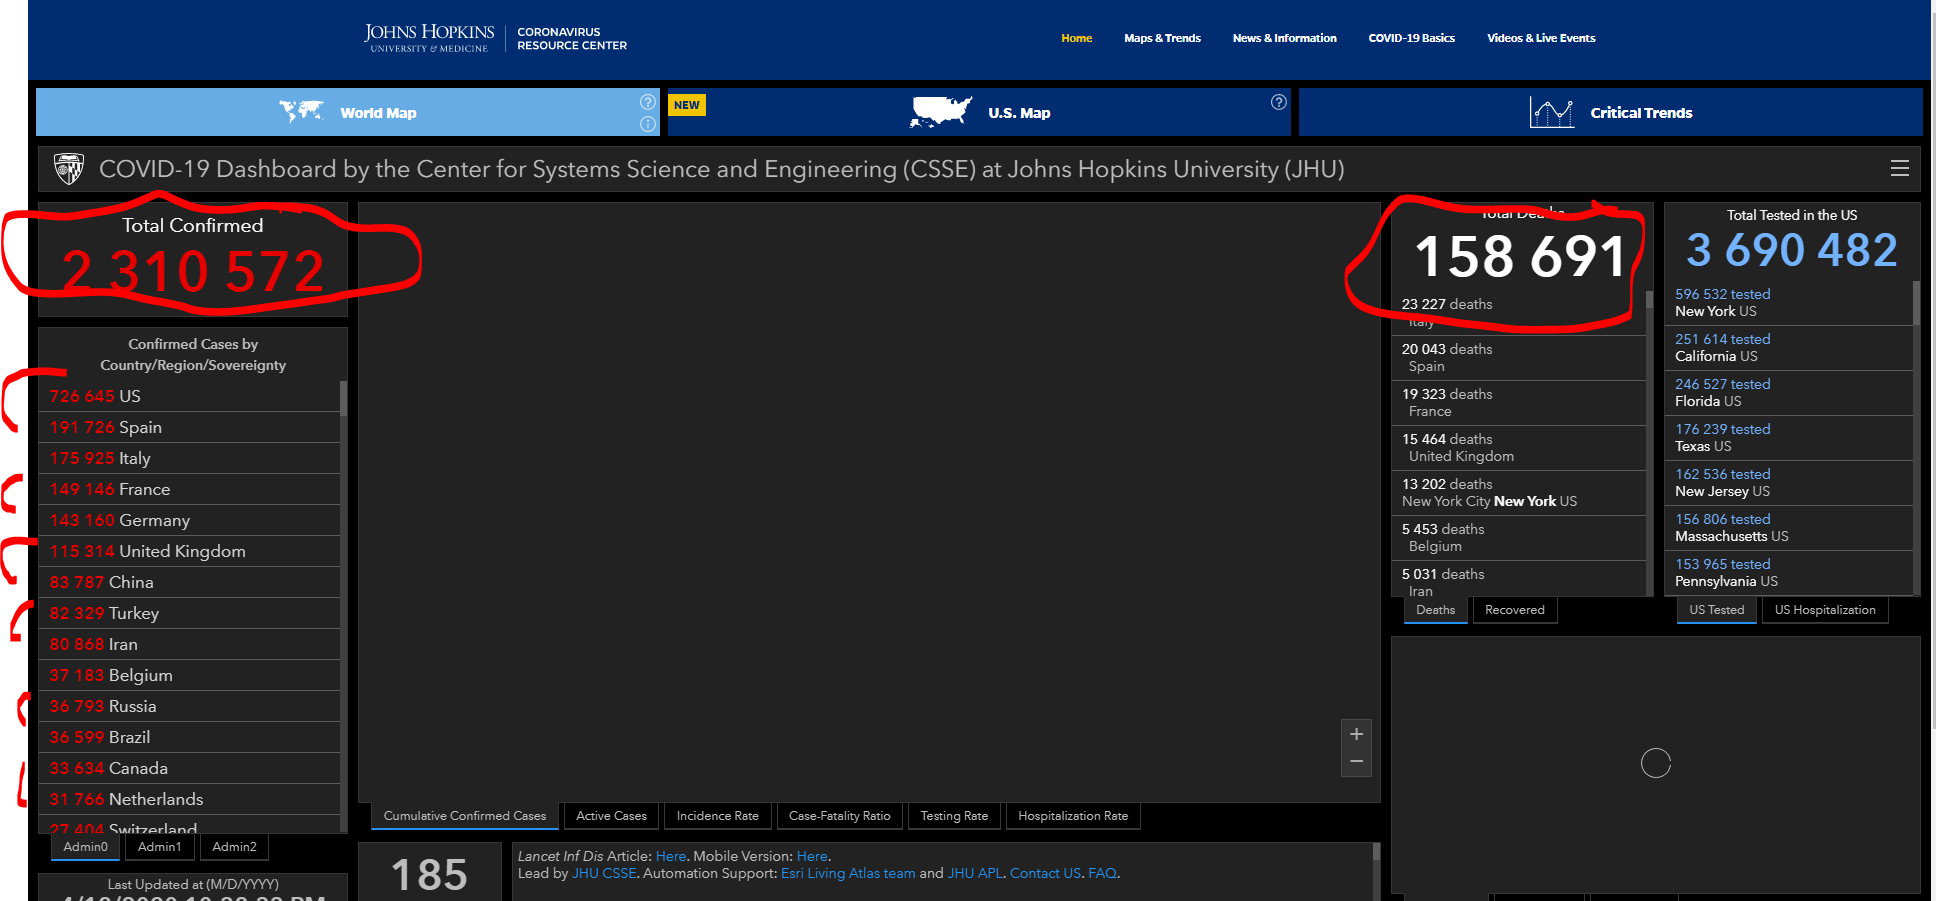Follow the Esri Living Atlas team link
The height and width of the screenshot is (901, 1936).
pyautogui.click(x=848, y=873)
